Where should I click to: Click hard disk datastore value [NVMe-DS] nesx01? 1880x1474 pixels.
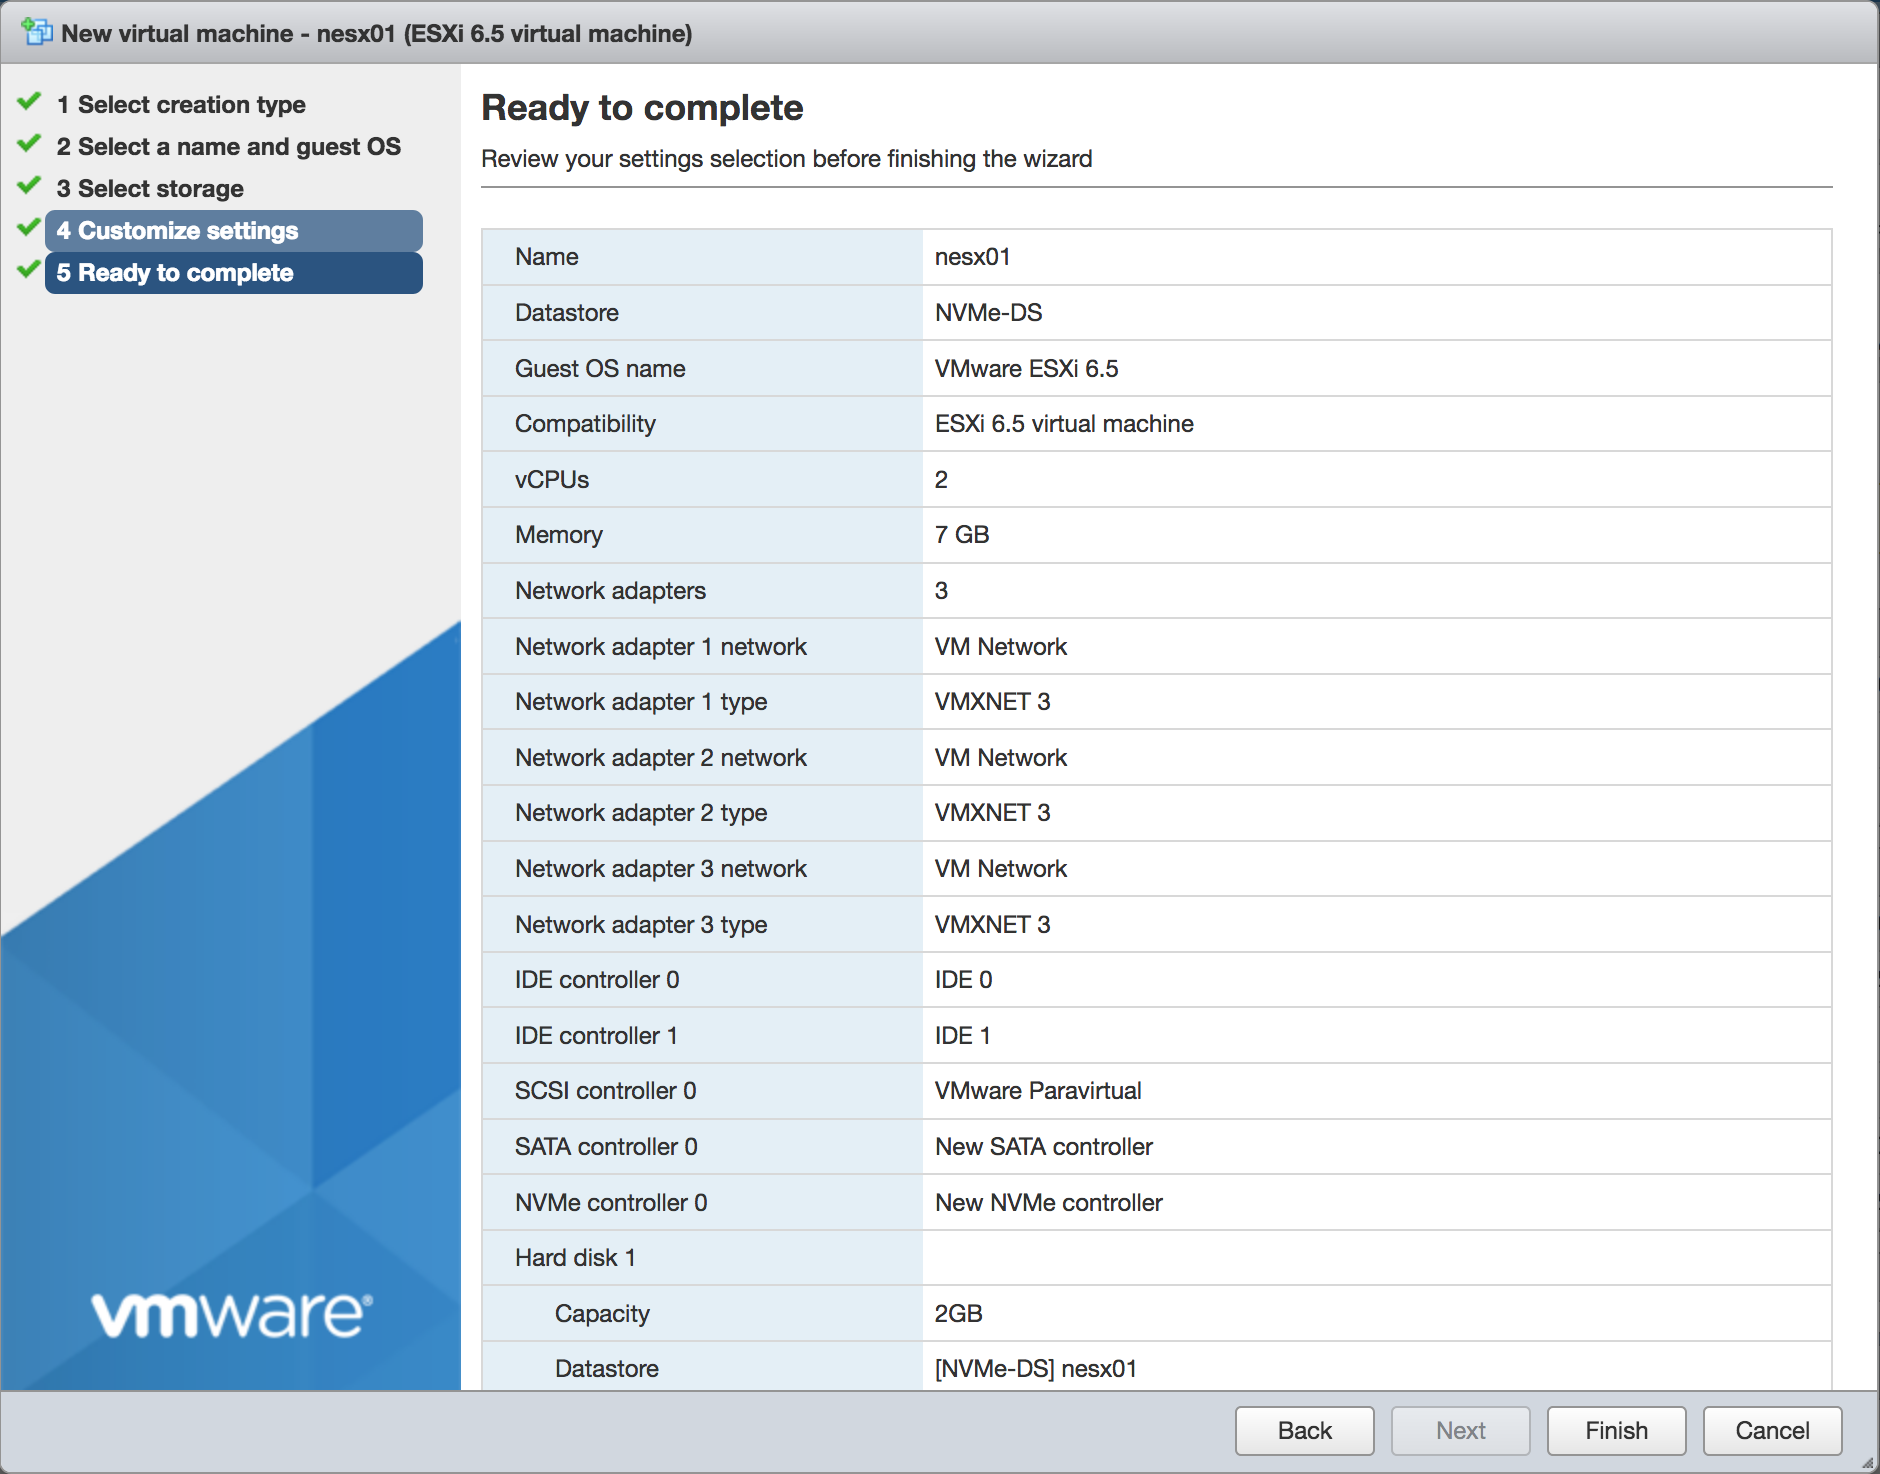point(1036,1369)
